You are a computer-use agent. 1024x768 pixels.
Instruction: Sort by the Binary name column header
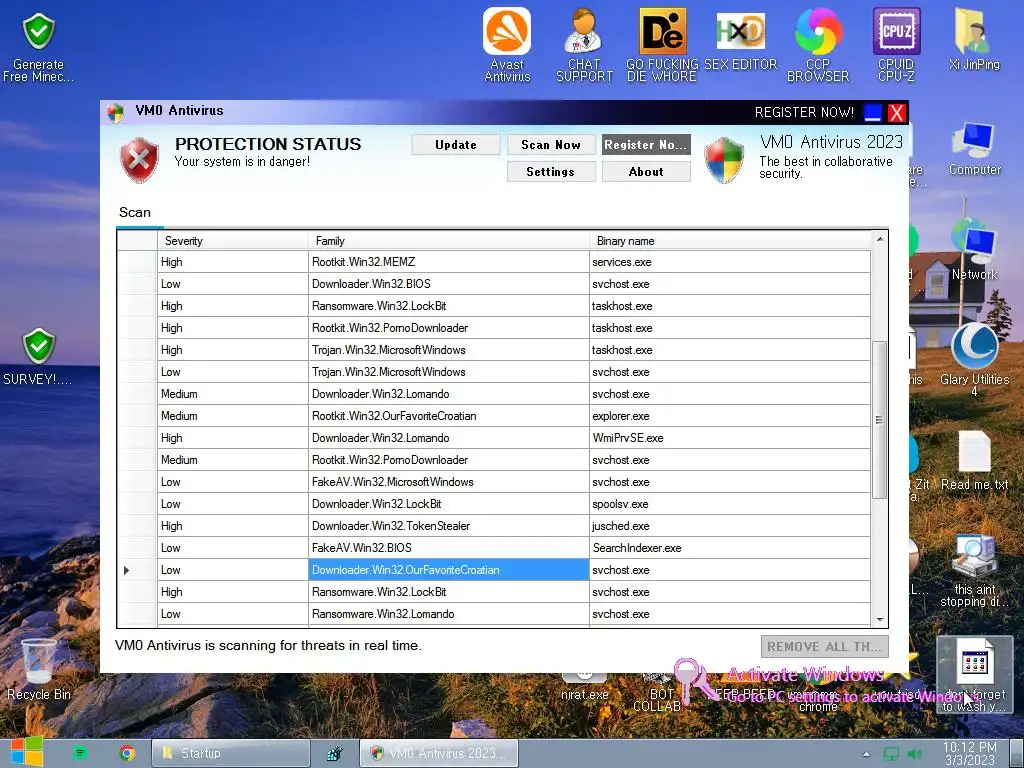(729, 240)
